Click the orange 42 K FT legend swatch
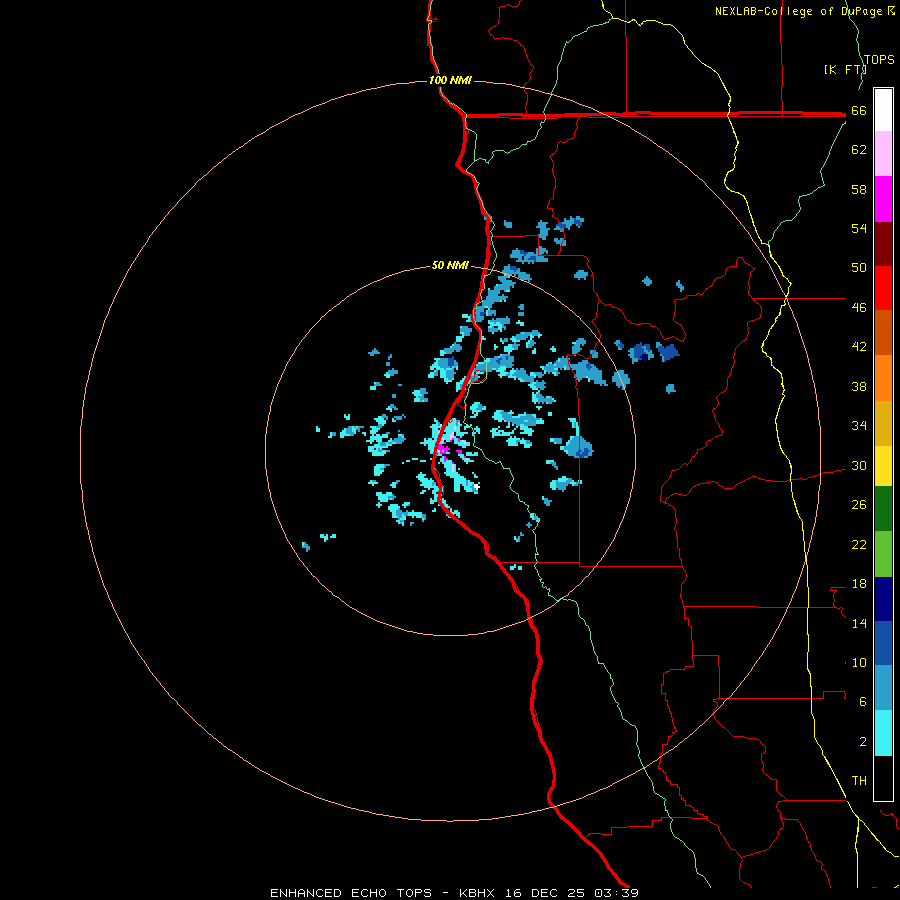 [x=883, y=377]
